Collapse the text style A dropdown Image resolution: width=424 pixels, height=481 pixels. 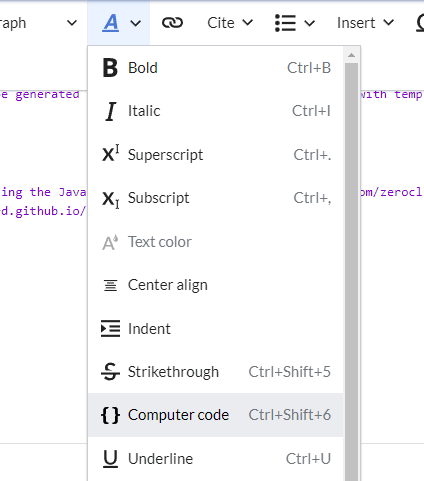click(x=119, y=23)
